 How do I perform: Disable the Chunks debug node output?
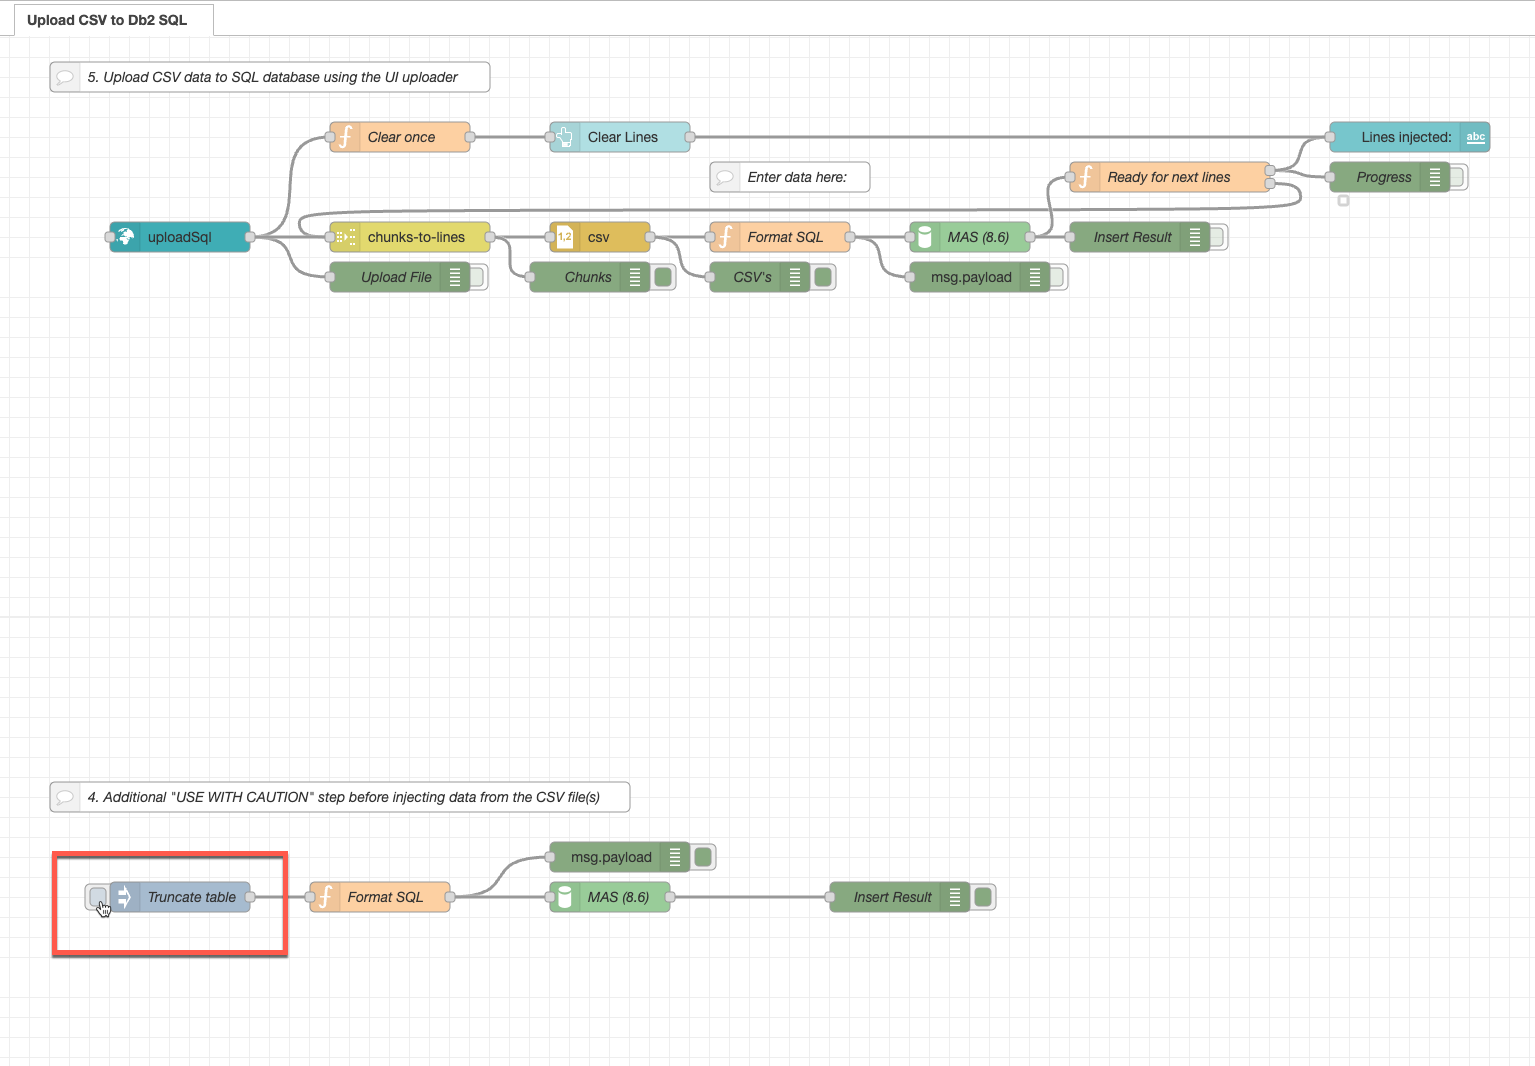click(663, 277)
